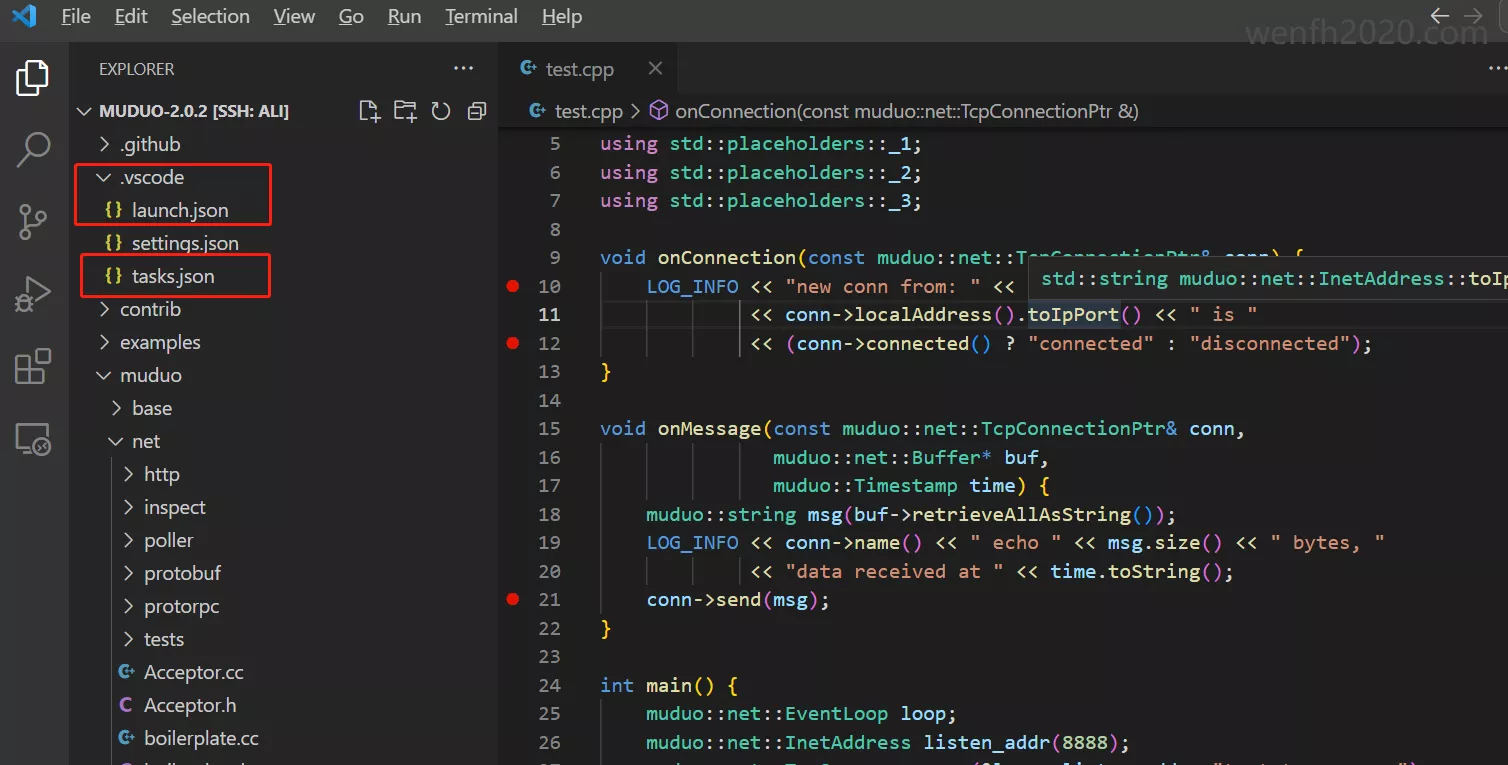Refresh the explorer file tree
This screenshot has width=1508, height=765.
pyautogui.click(x=441, y=111)
